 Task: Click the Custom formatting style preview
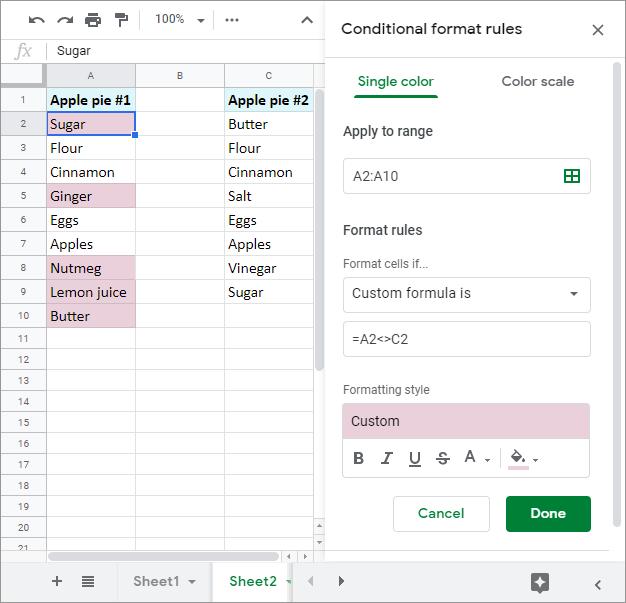[466, 421]
